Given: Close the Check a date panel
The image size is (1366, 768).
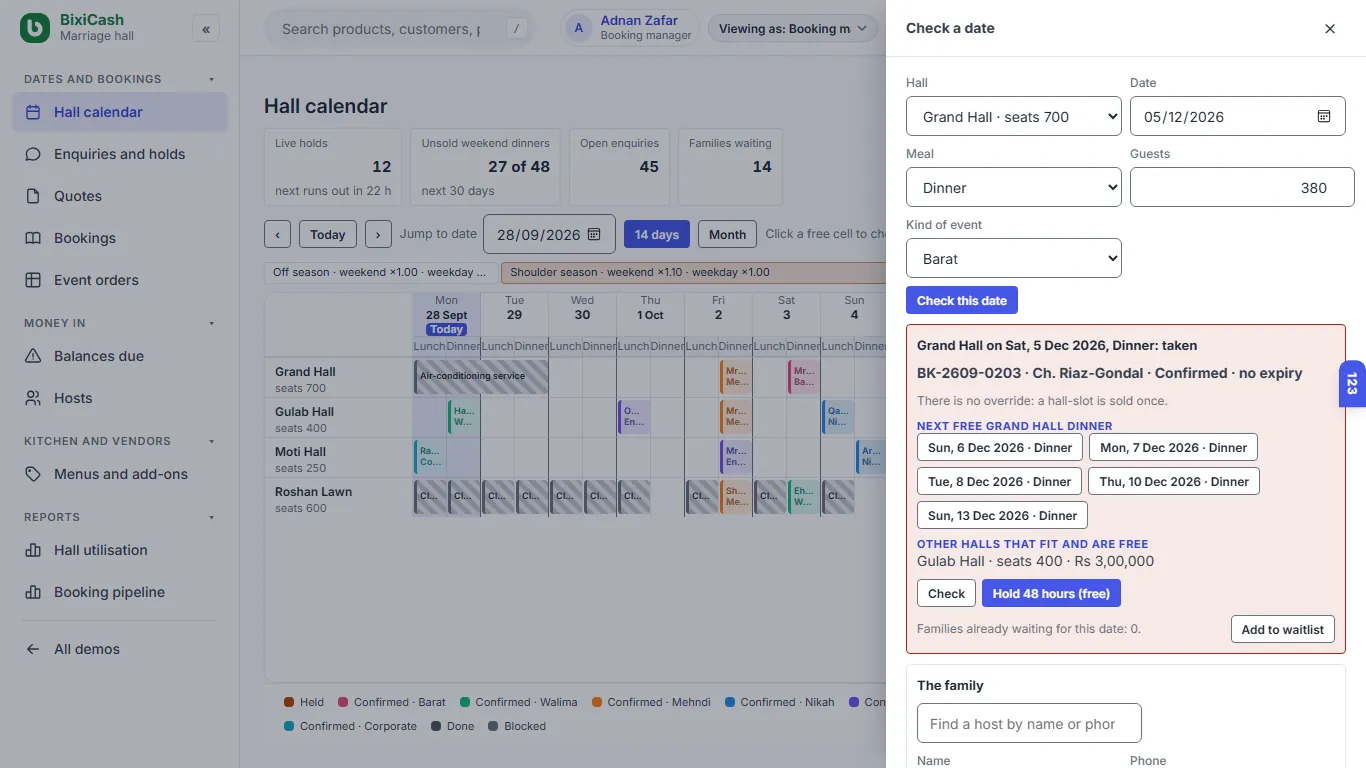Looking at the screenshot, I should pos(1330,29).
